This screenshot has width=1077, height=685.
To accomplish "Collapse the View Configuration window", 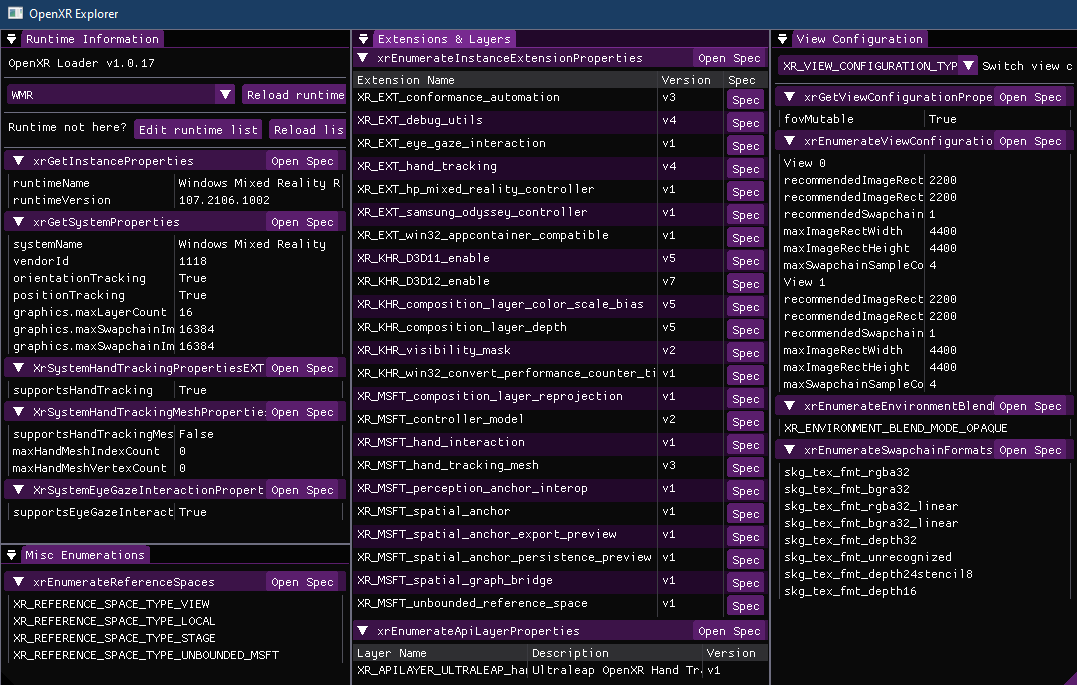I will (x=782, y=39).
